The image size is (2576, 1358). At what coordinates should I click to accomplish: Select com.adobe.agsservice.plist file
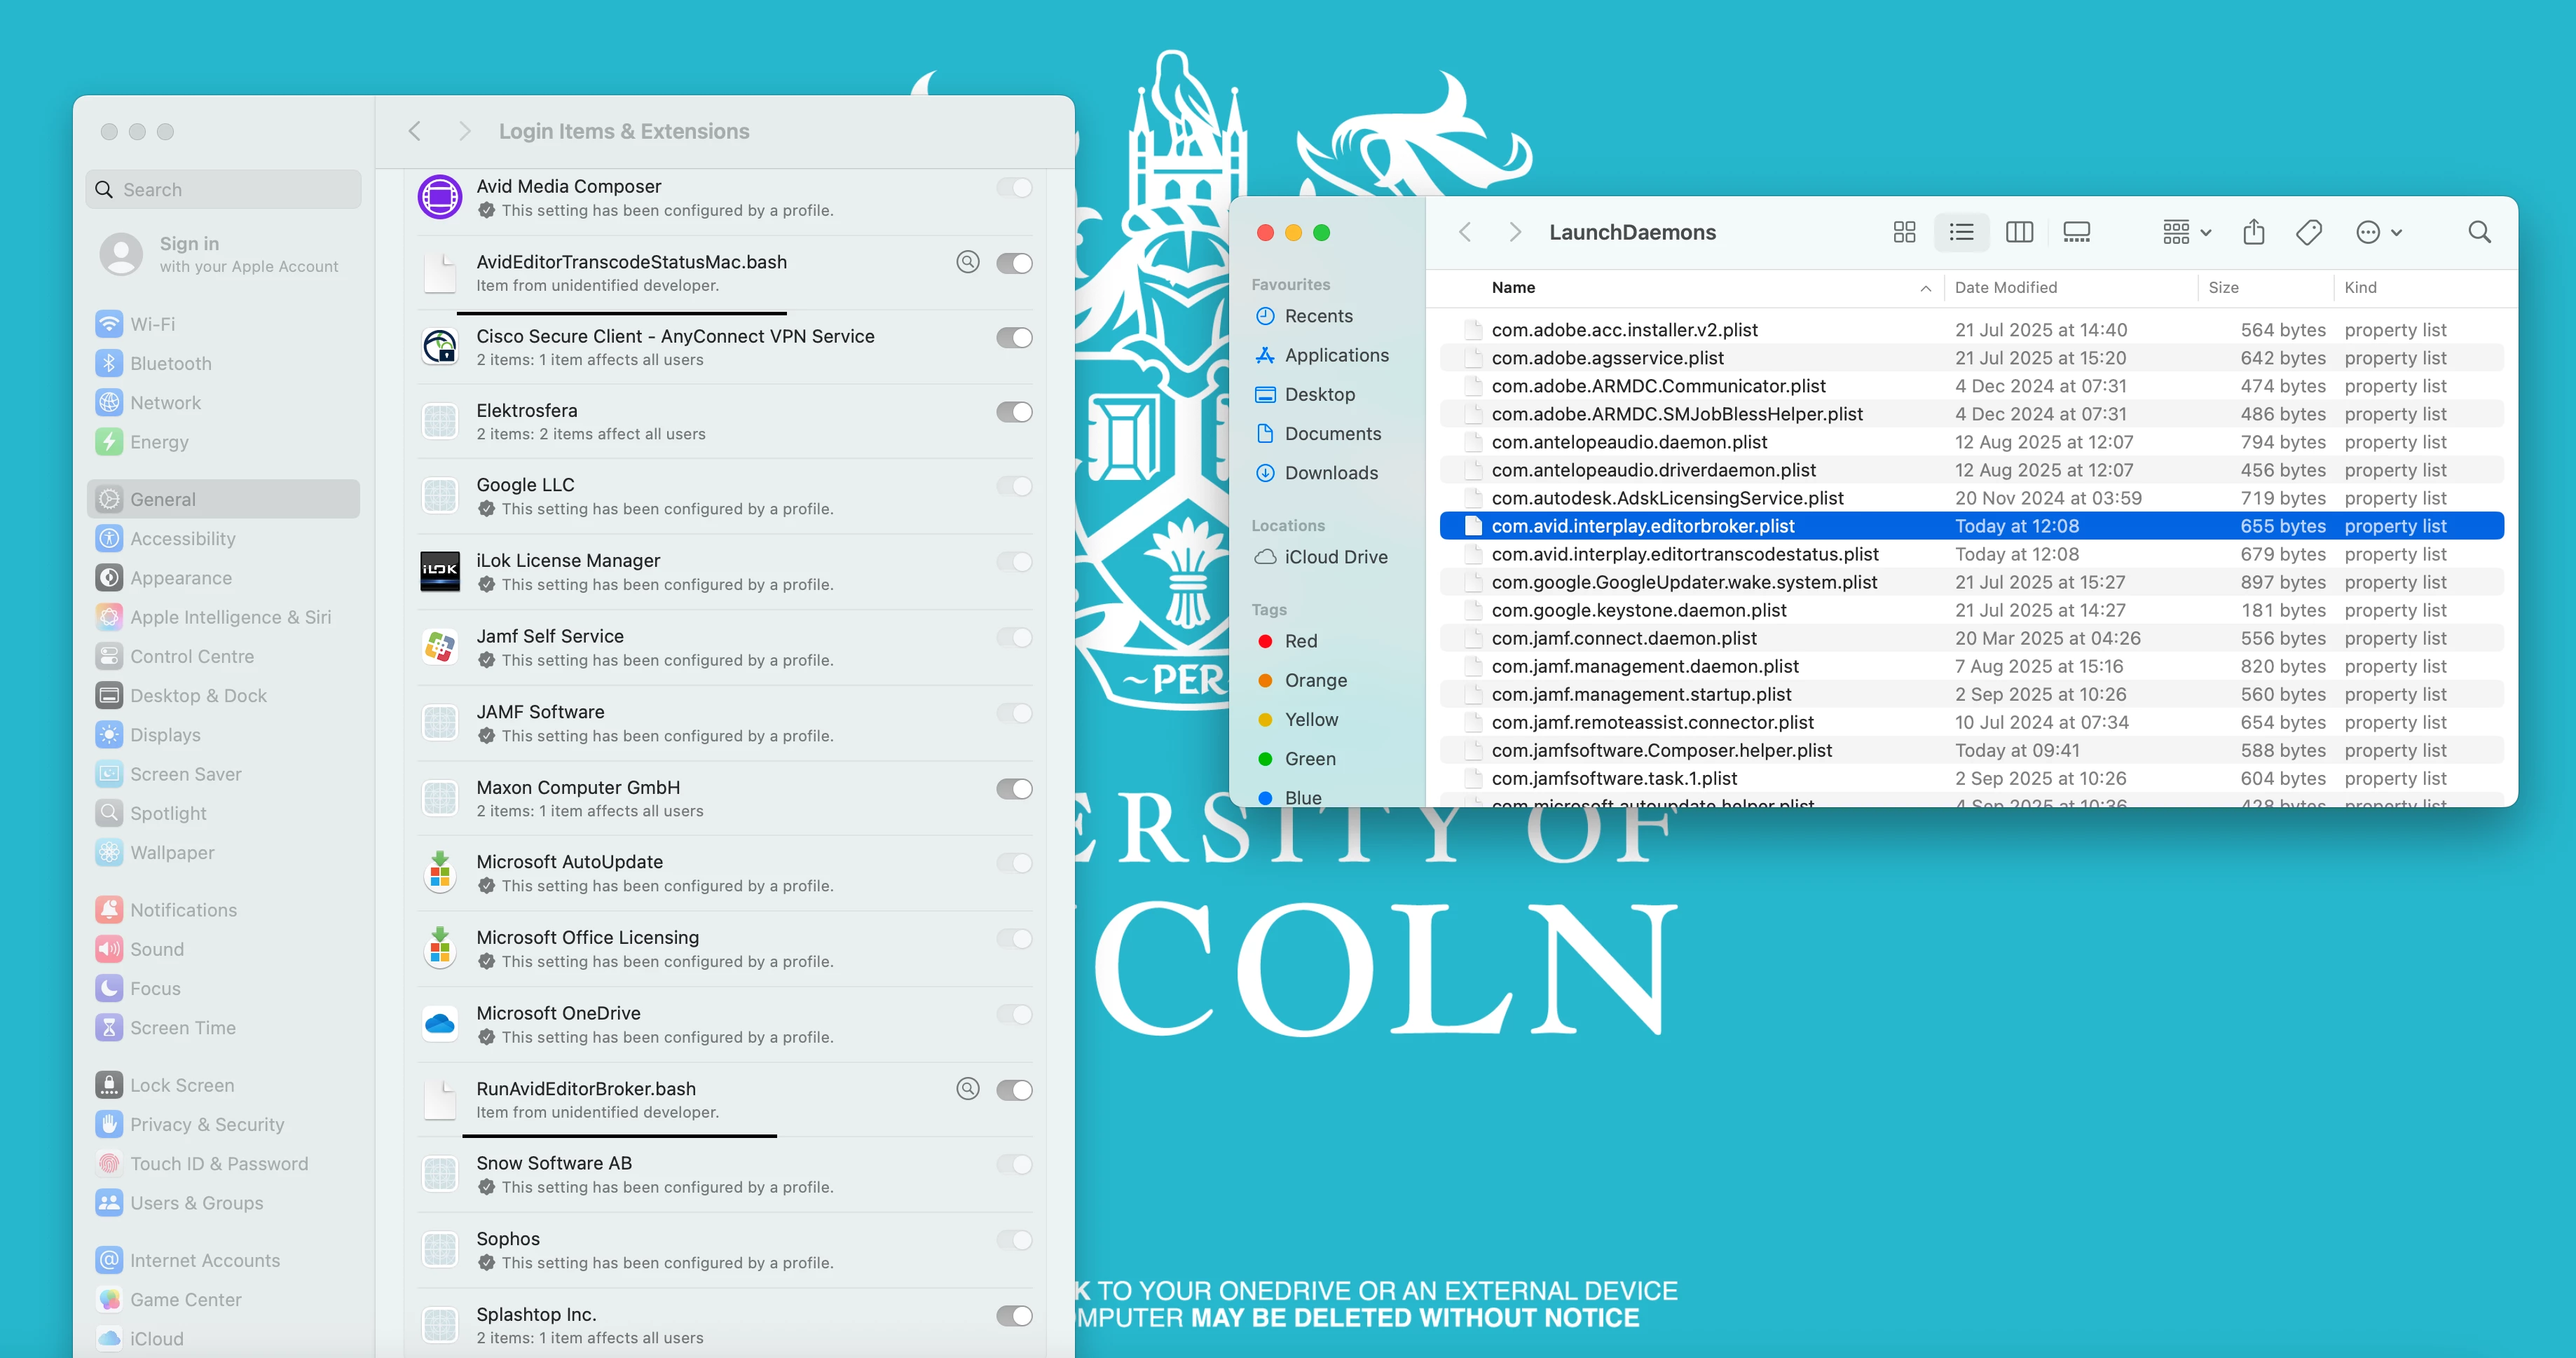(1971, 358)
